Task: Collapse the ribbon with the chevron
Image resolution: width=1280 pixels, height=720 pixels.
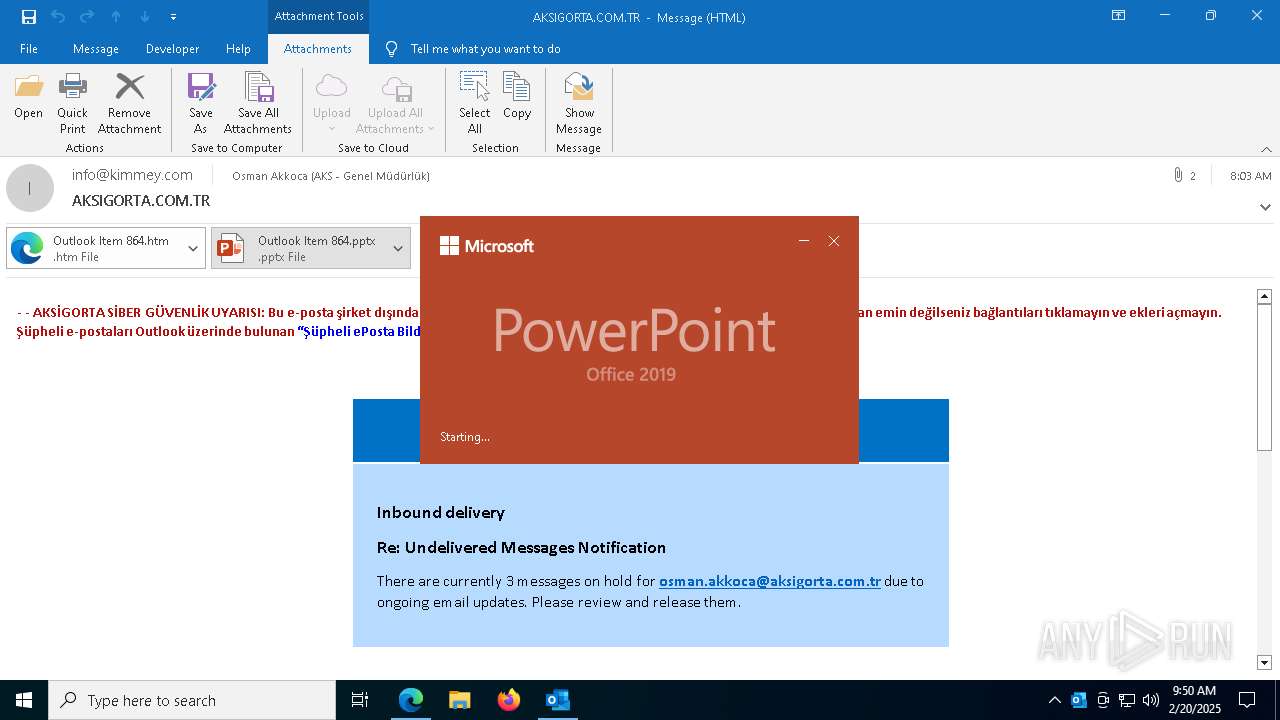Action: (1266, 149)
